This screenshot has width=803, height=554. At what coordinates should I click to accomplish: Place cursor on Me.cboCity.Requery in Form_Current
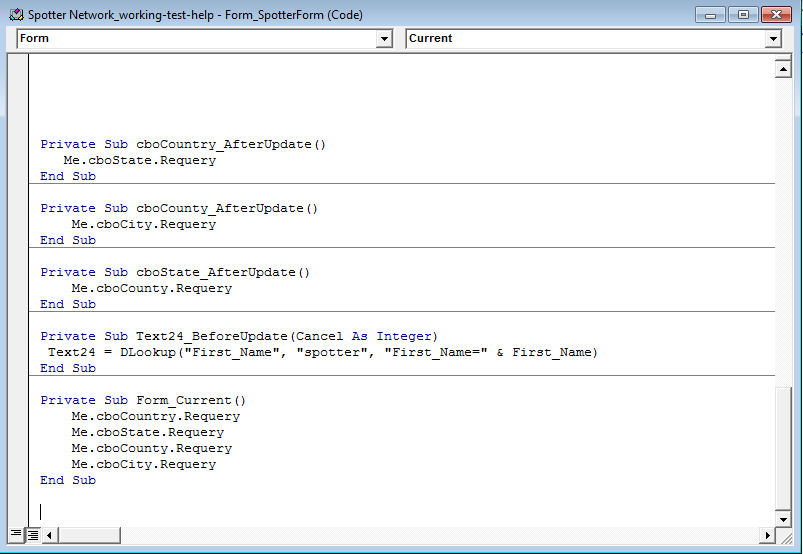point(143,464)
